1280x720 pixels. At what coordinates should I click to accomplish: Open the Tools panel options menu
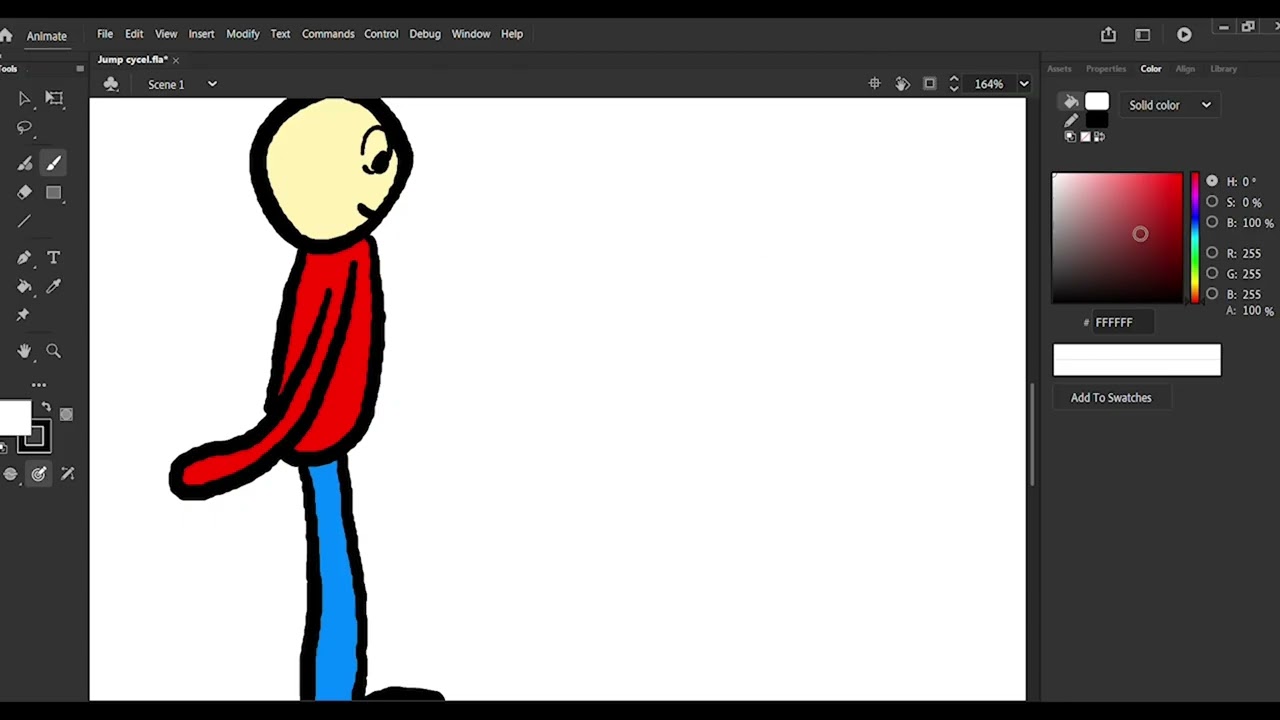click(x=80, y=69)
